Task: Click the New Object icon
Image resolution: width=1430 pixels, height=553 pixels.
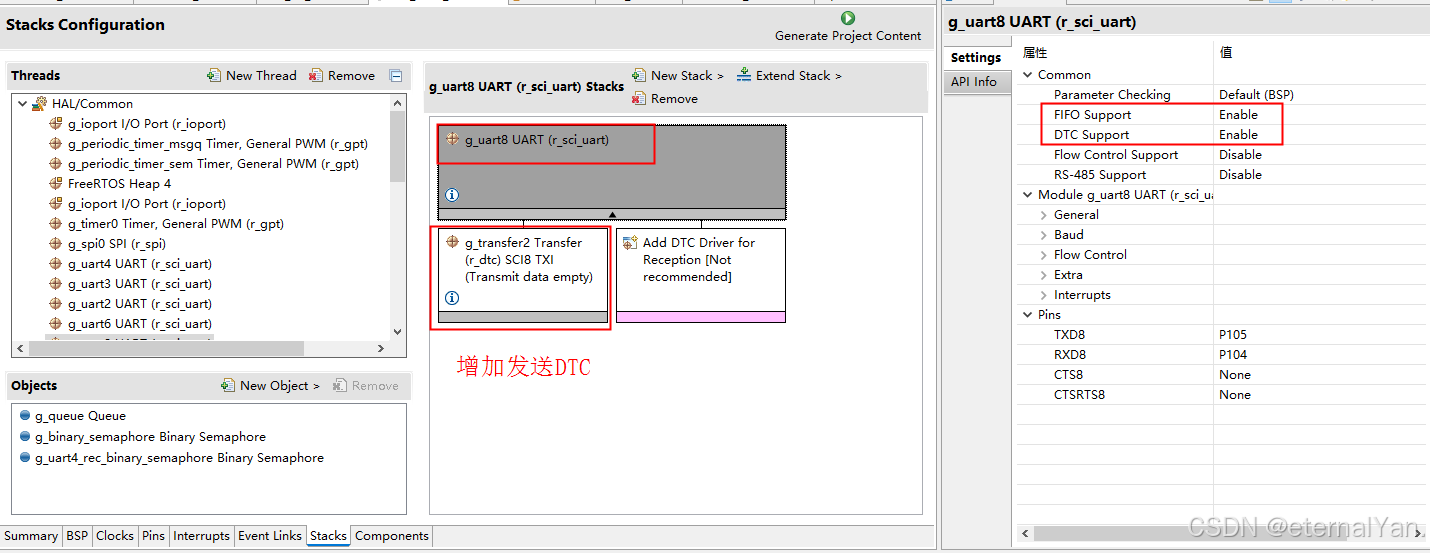Action: click(x=228, y=385)
